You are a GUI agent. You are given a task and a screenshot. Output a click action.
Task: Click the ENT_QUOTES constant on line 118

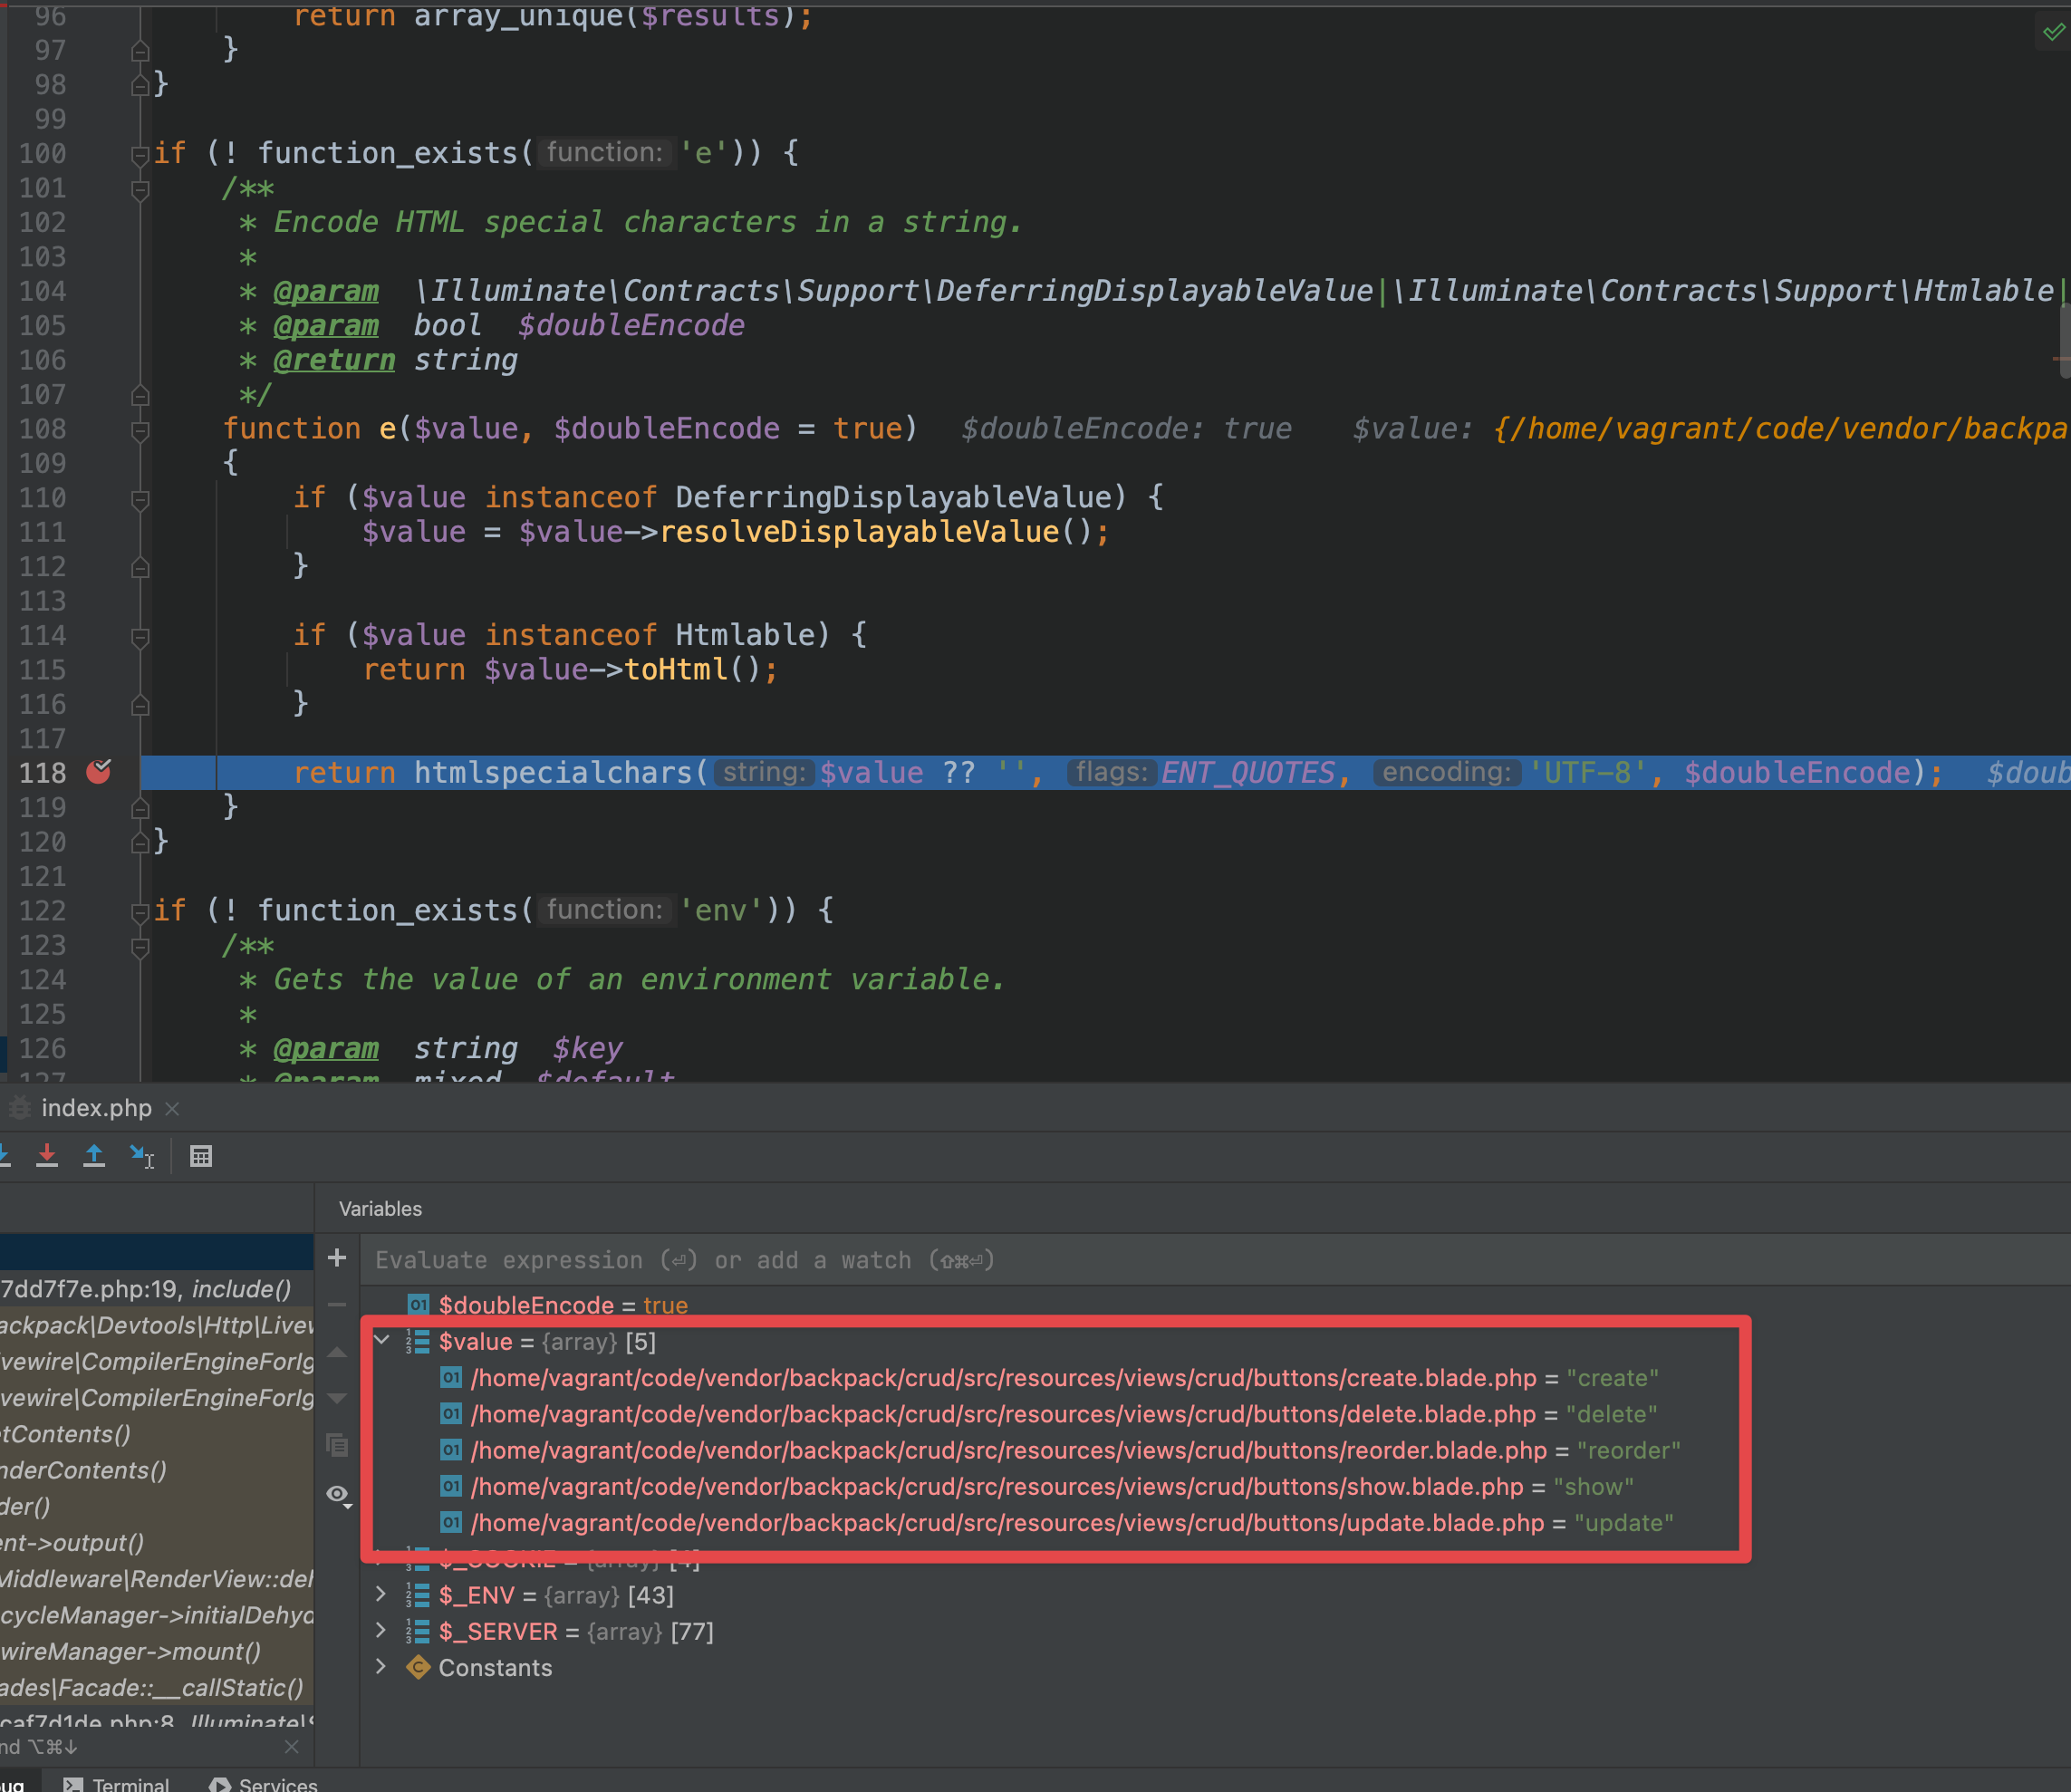pos(1247,773)
